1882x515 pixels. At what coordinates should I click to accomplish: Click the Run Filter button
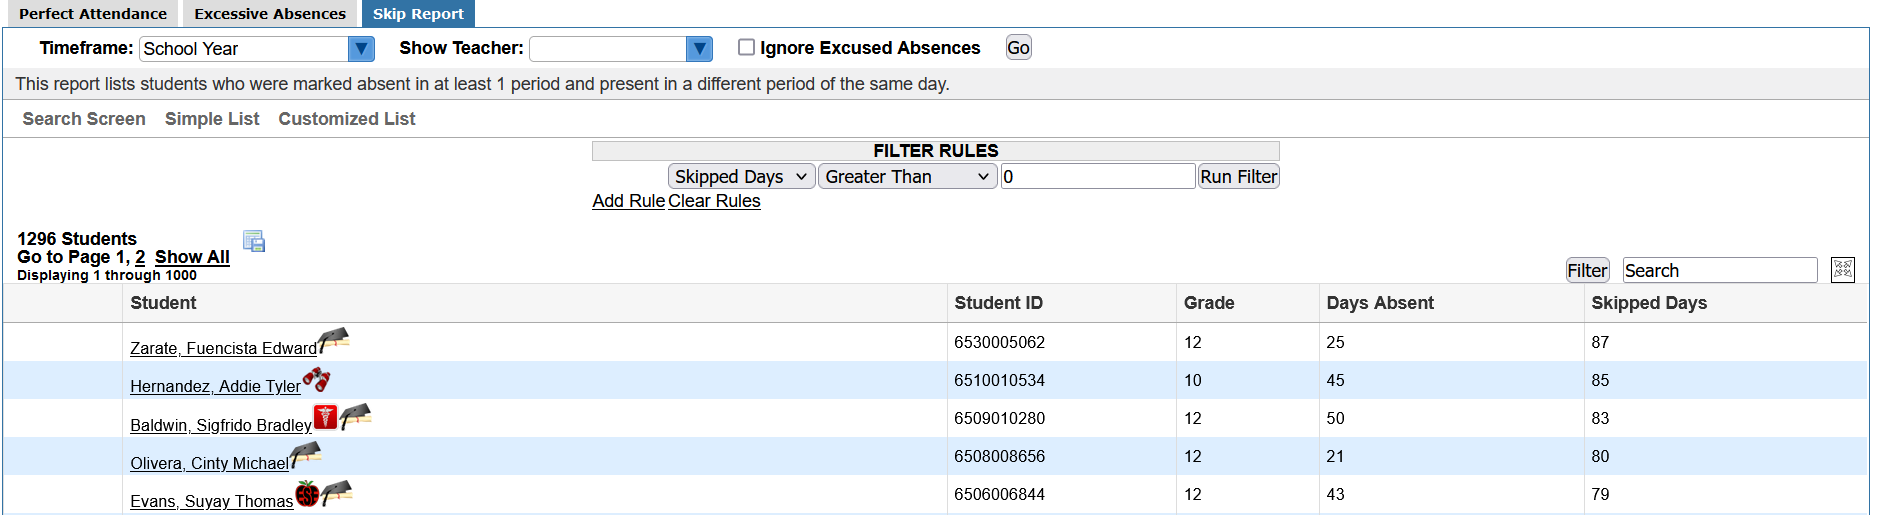pyautogui.click(x=1239, y=176)
